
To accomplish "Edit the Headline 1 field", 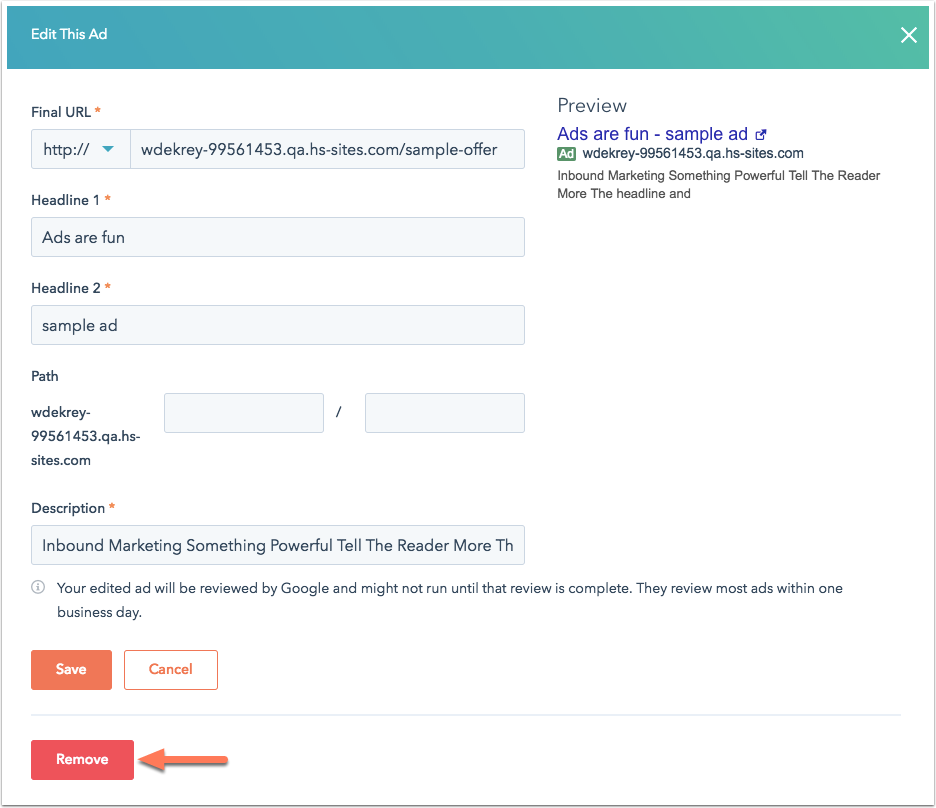I will (x=278, y=237).
